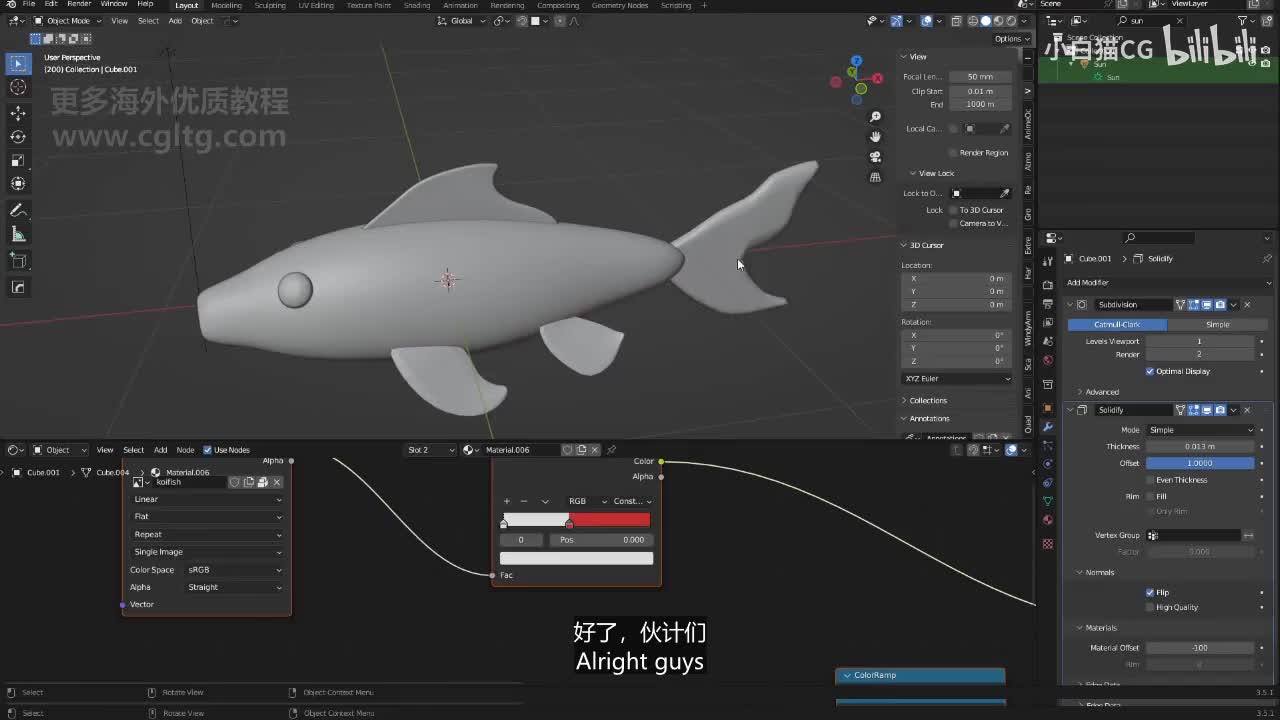The width and height of the screenshot is (1280, 720).
Task: Switch to the Modeling workspace tab
Action: (226, 5)
